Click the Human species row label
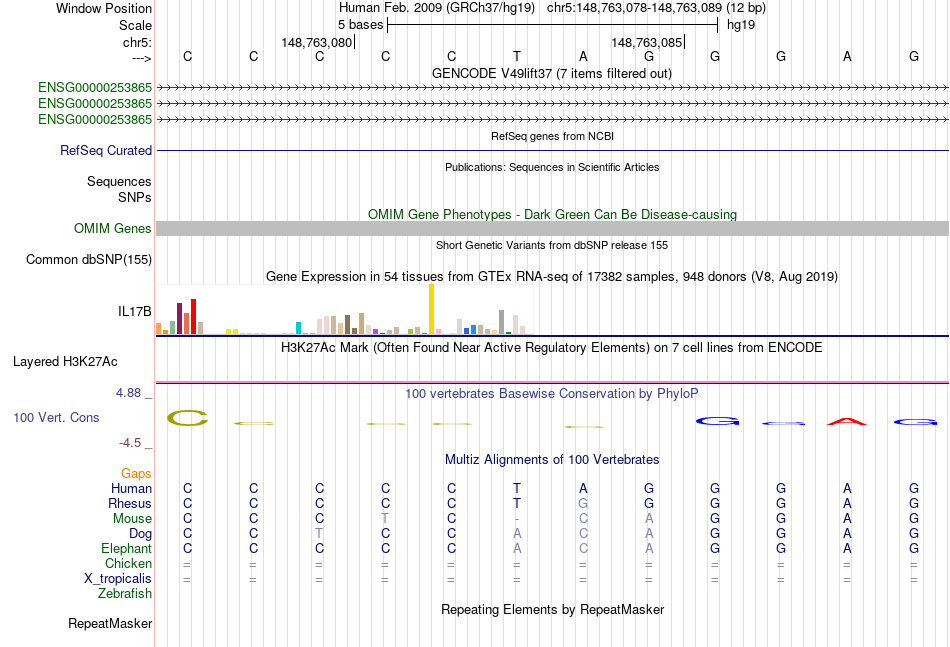This screenshot has width=950, height=647. (x=131, y=488)
